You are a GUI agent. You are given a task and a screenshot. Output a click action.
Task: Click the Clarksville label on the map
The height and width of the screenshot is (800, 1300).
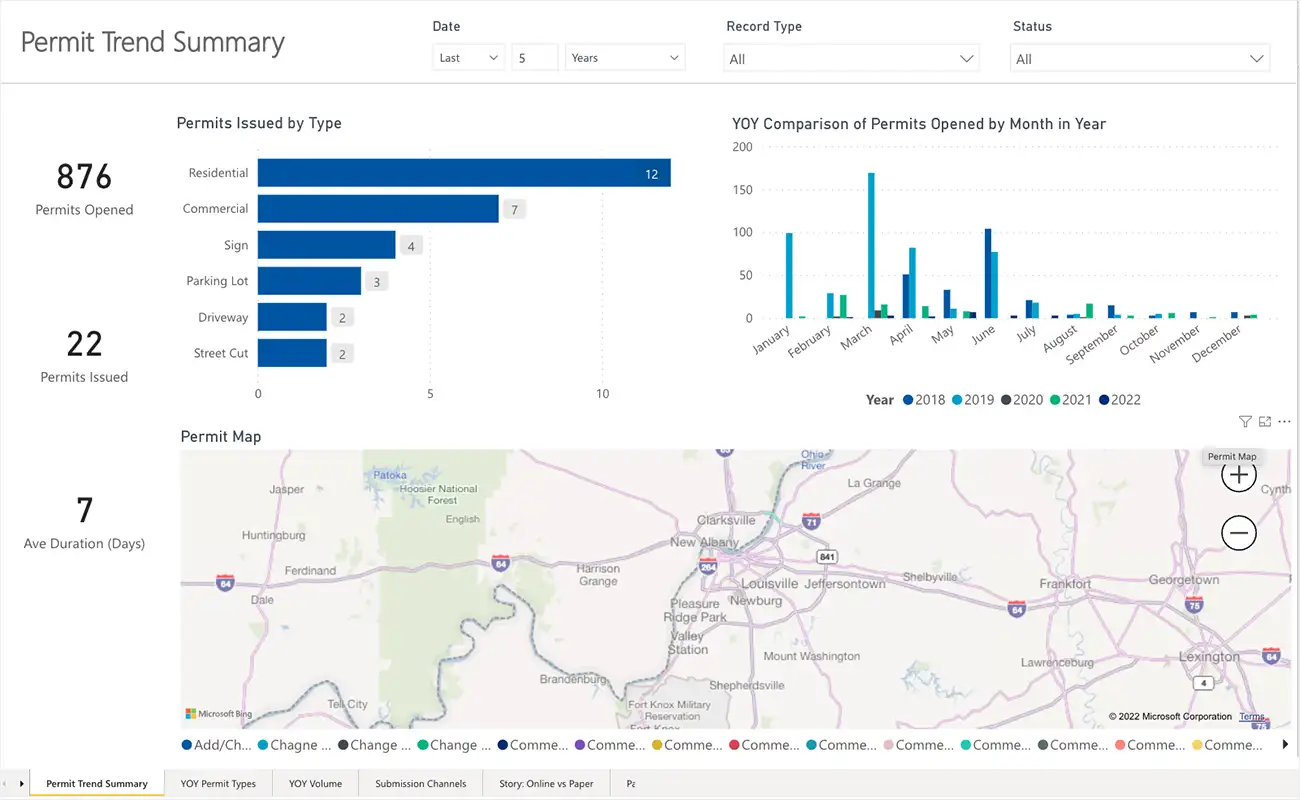pos(726,520)
